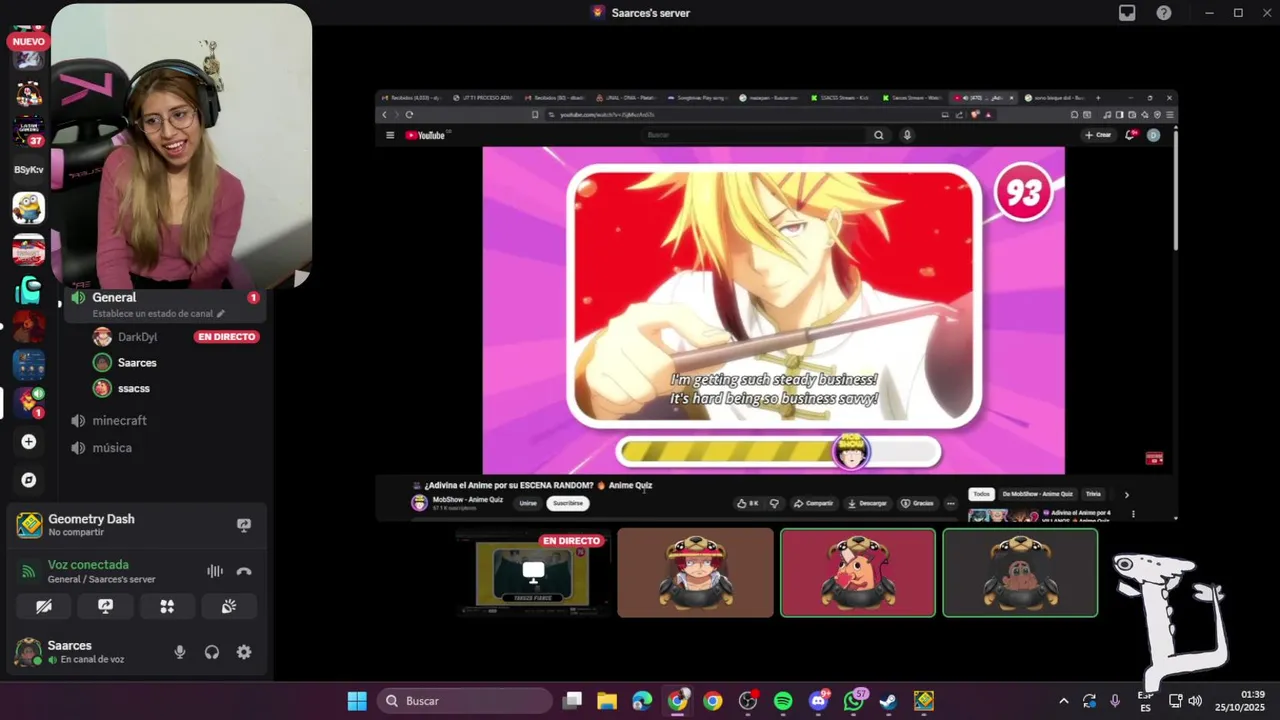Click the quiz timer progress bar
This screenshot has height=720, width=1280.
click(x=778, y=453)
